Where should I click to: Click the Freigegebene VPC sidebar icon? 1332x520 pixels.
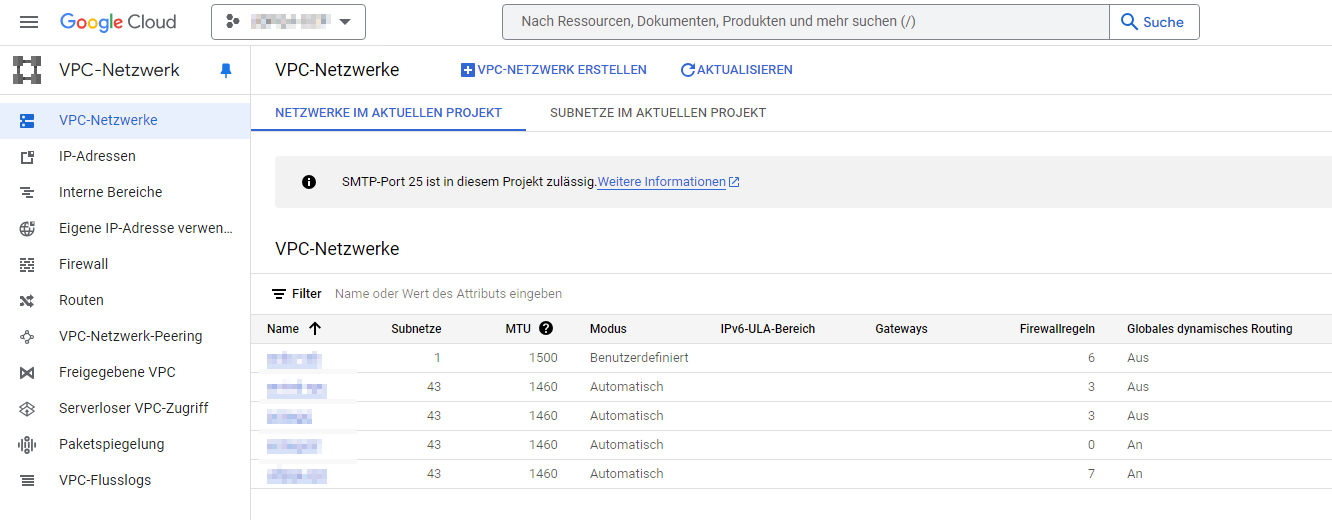(x=27, y=373)
